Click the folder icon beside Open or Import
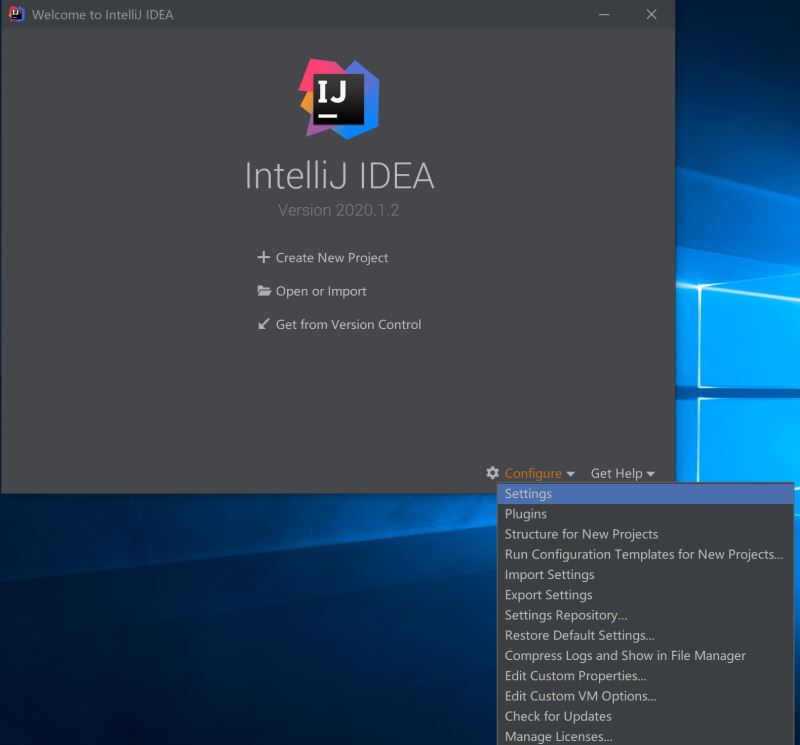Viewport: 800px width, 745px height. tap(264, 291)
